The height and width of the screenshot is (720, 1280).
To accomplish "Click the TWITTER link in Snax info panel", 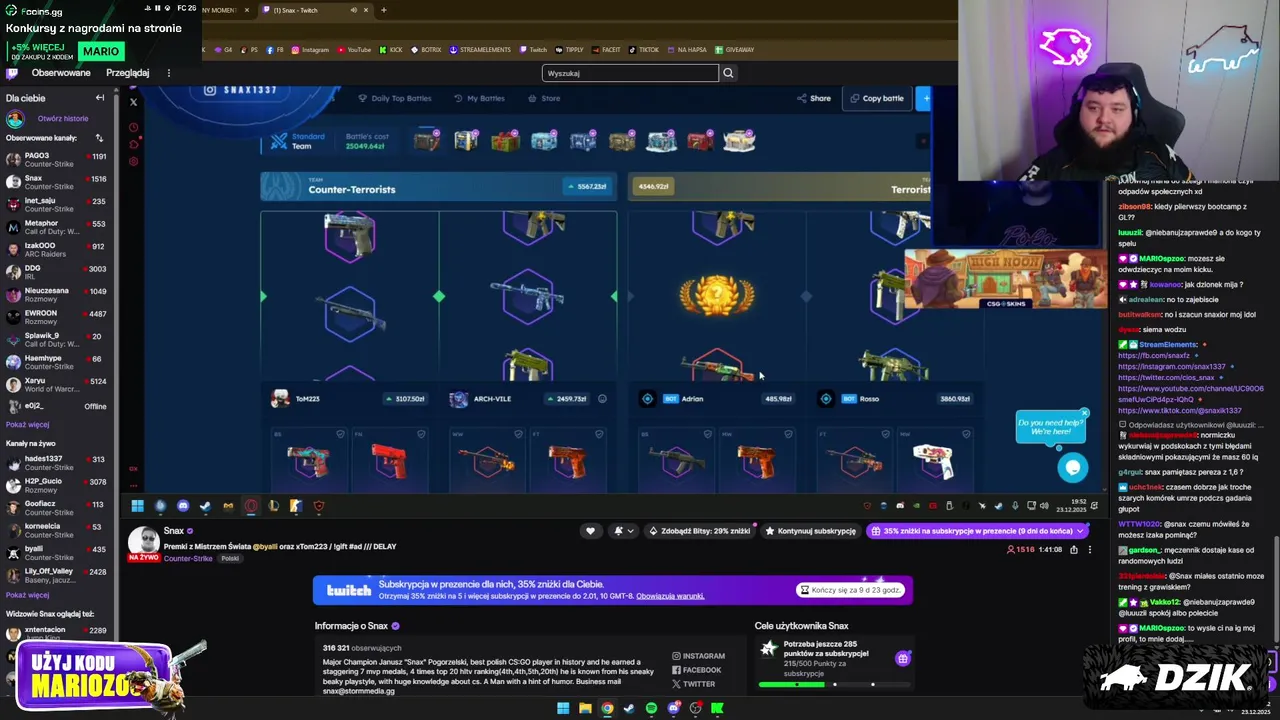I will point(693,684).
